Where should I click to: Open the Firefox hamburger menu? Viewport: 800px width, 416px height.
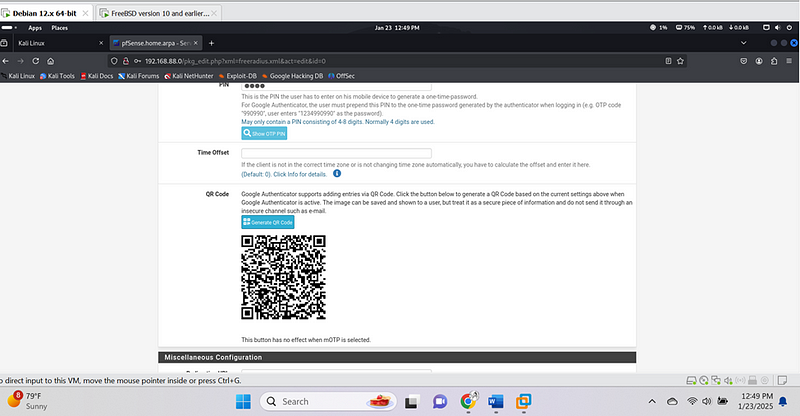(x=789, y=61)
